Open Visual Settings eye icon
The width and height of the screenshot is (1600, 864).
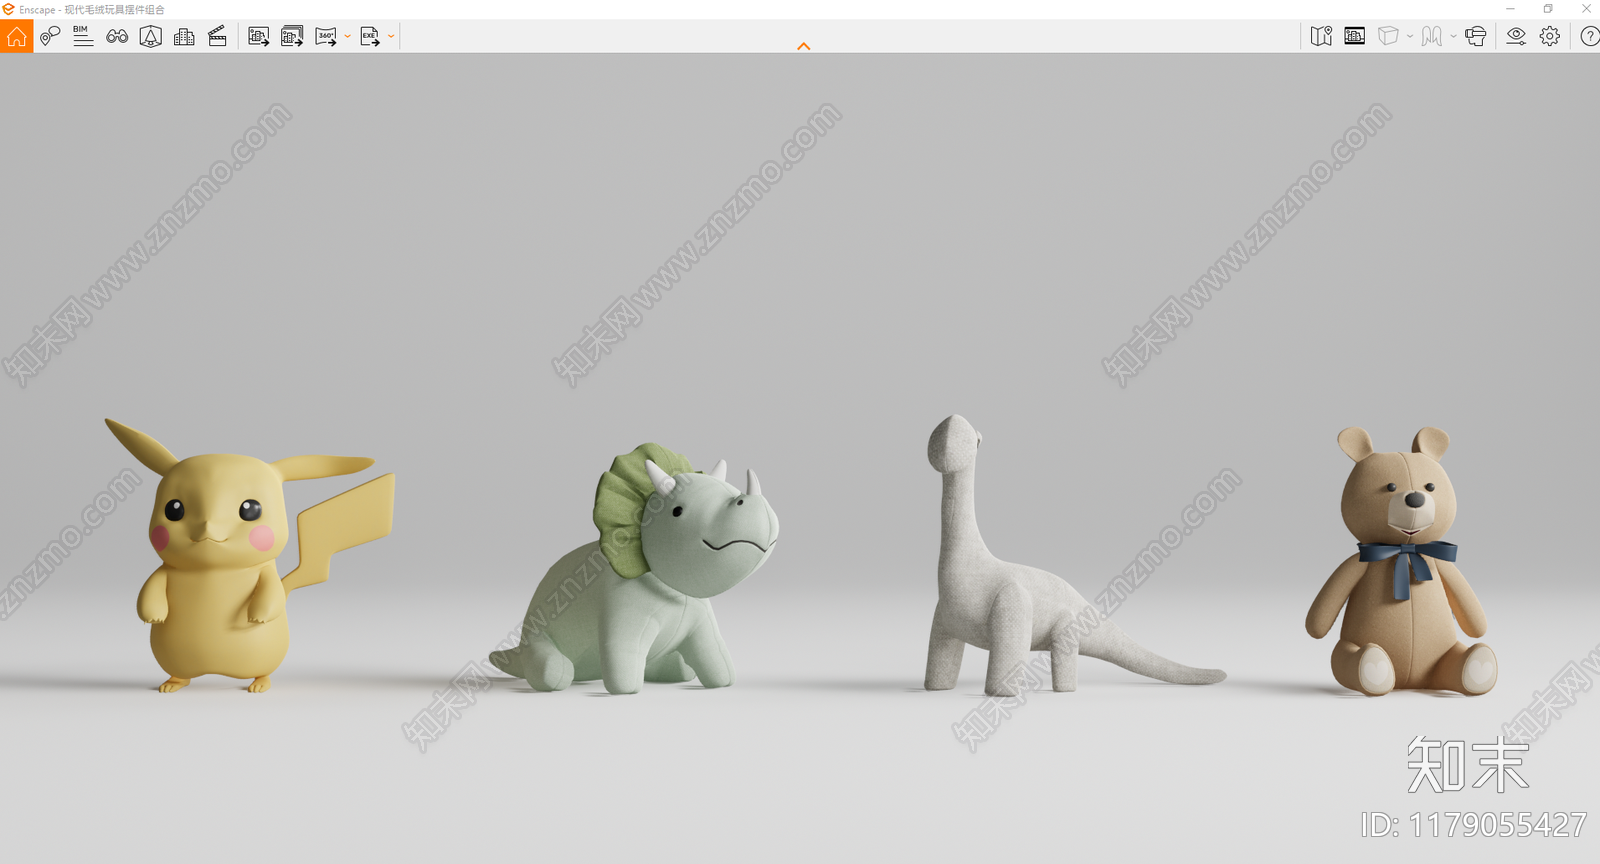coord(1516,36)
